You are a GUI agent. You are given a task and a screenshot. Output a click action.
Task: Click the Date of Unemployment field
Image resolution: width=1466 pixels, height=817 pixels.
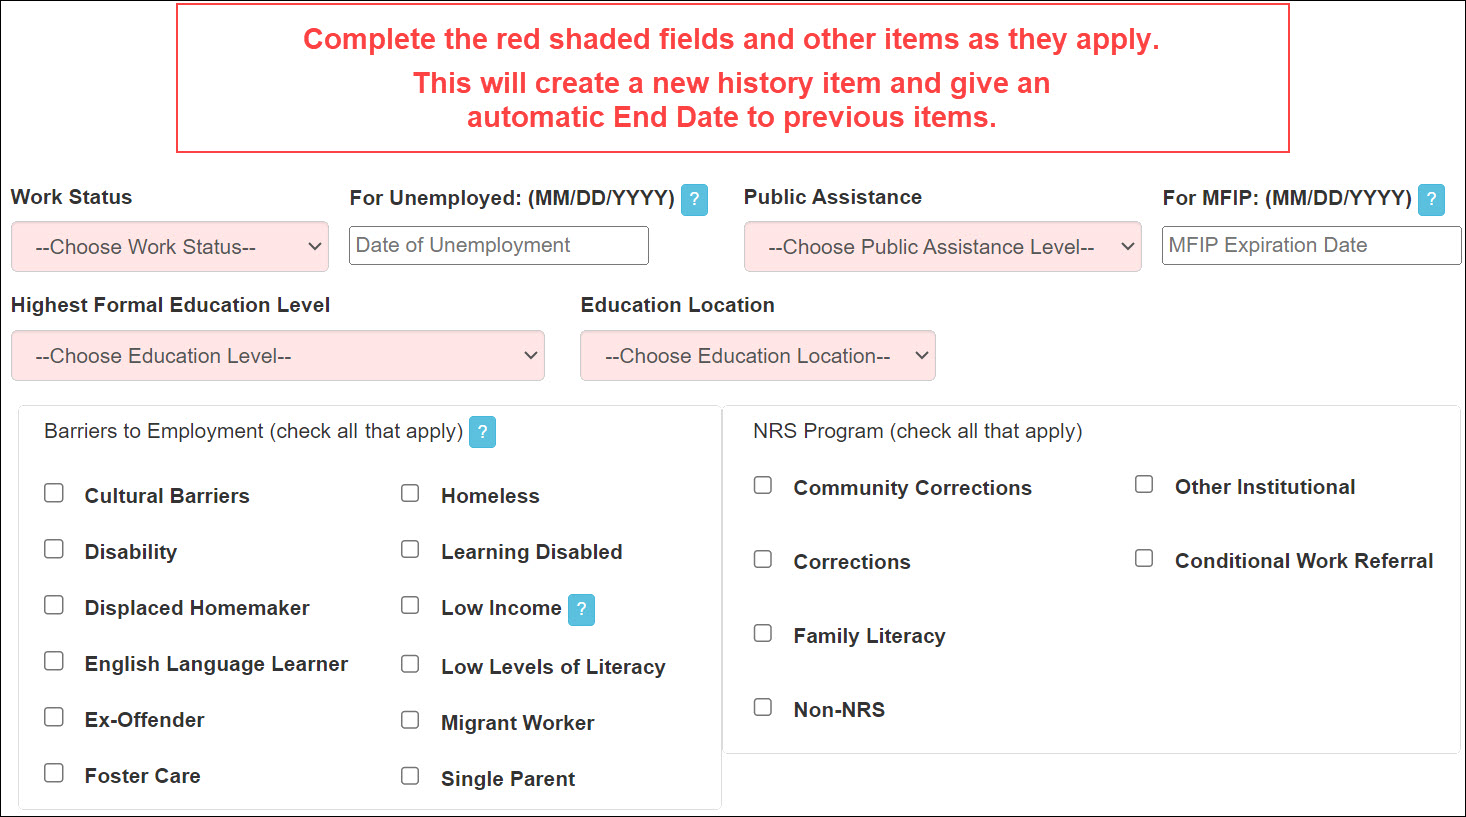498,246
